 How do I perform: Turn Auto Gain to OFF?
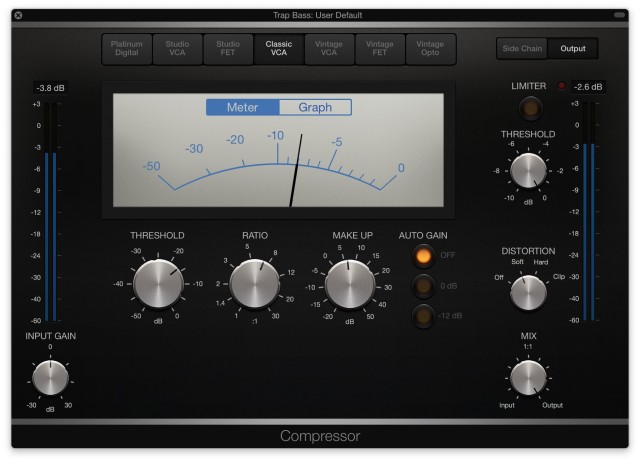click(x=426, y=255)
